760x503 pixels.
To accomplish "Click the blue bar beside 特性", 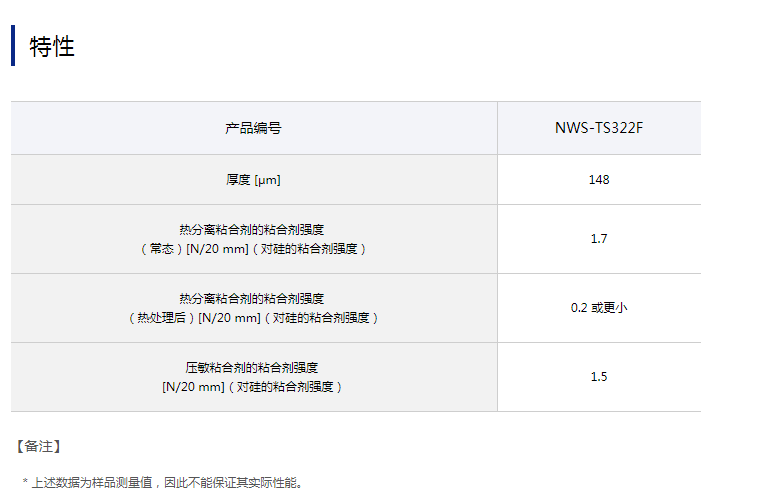I will pyautogui.click(x=13, y=46).
